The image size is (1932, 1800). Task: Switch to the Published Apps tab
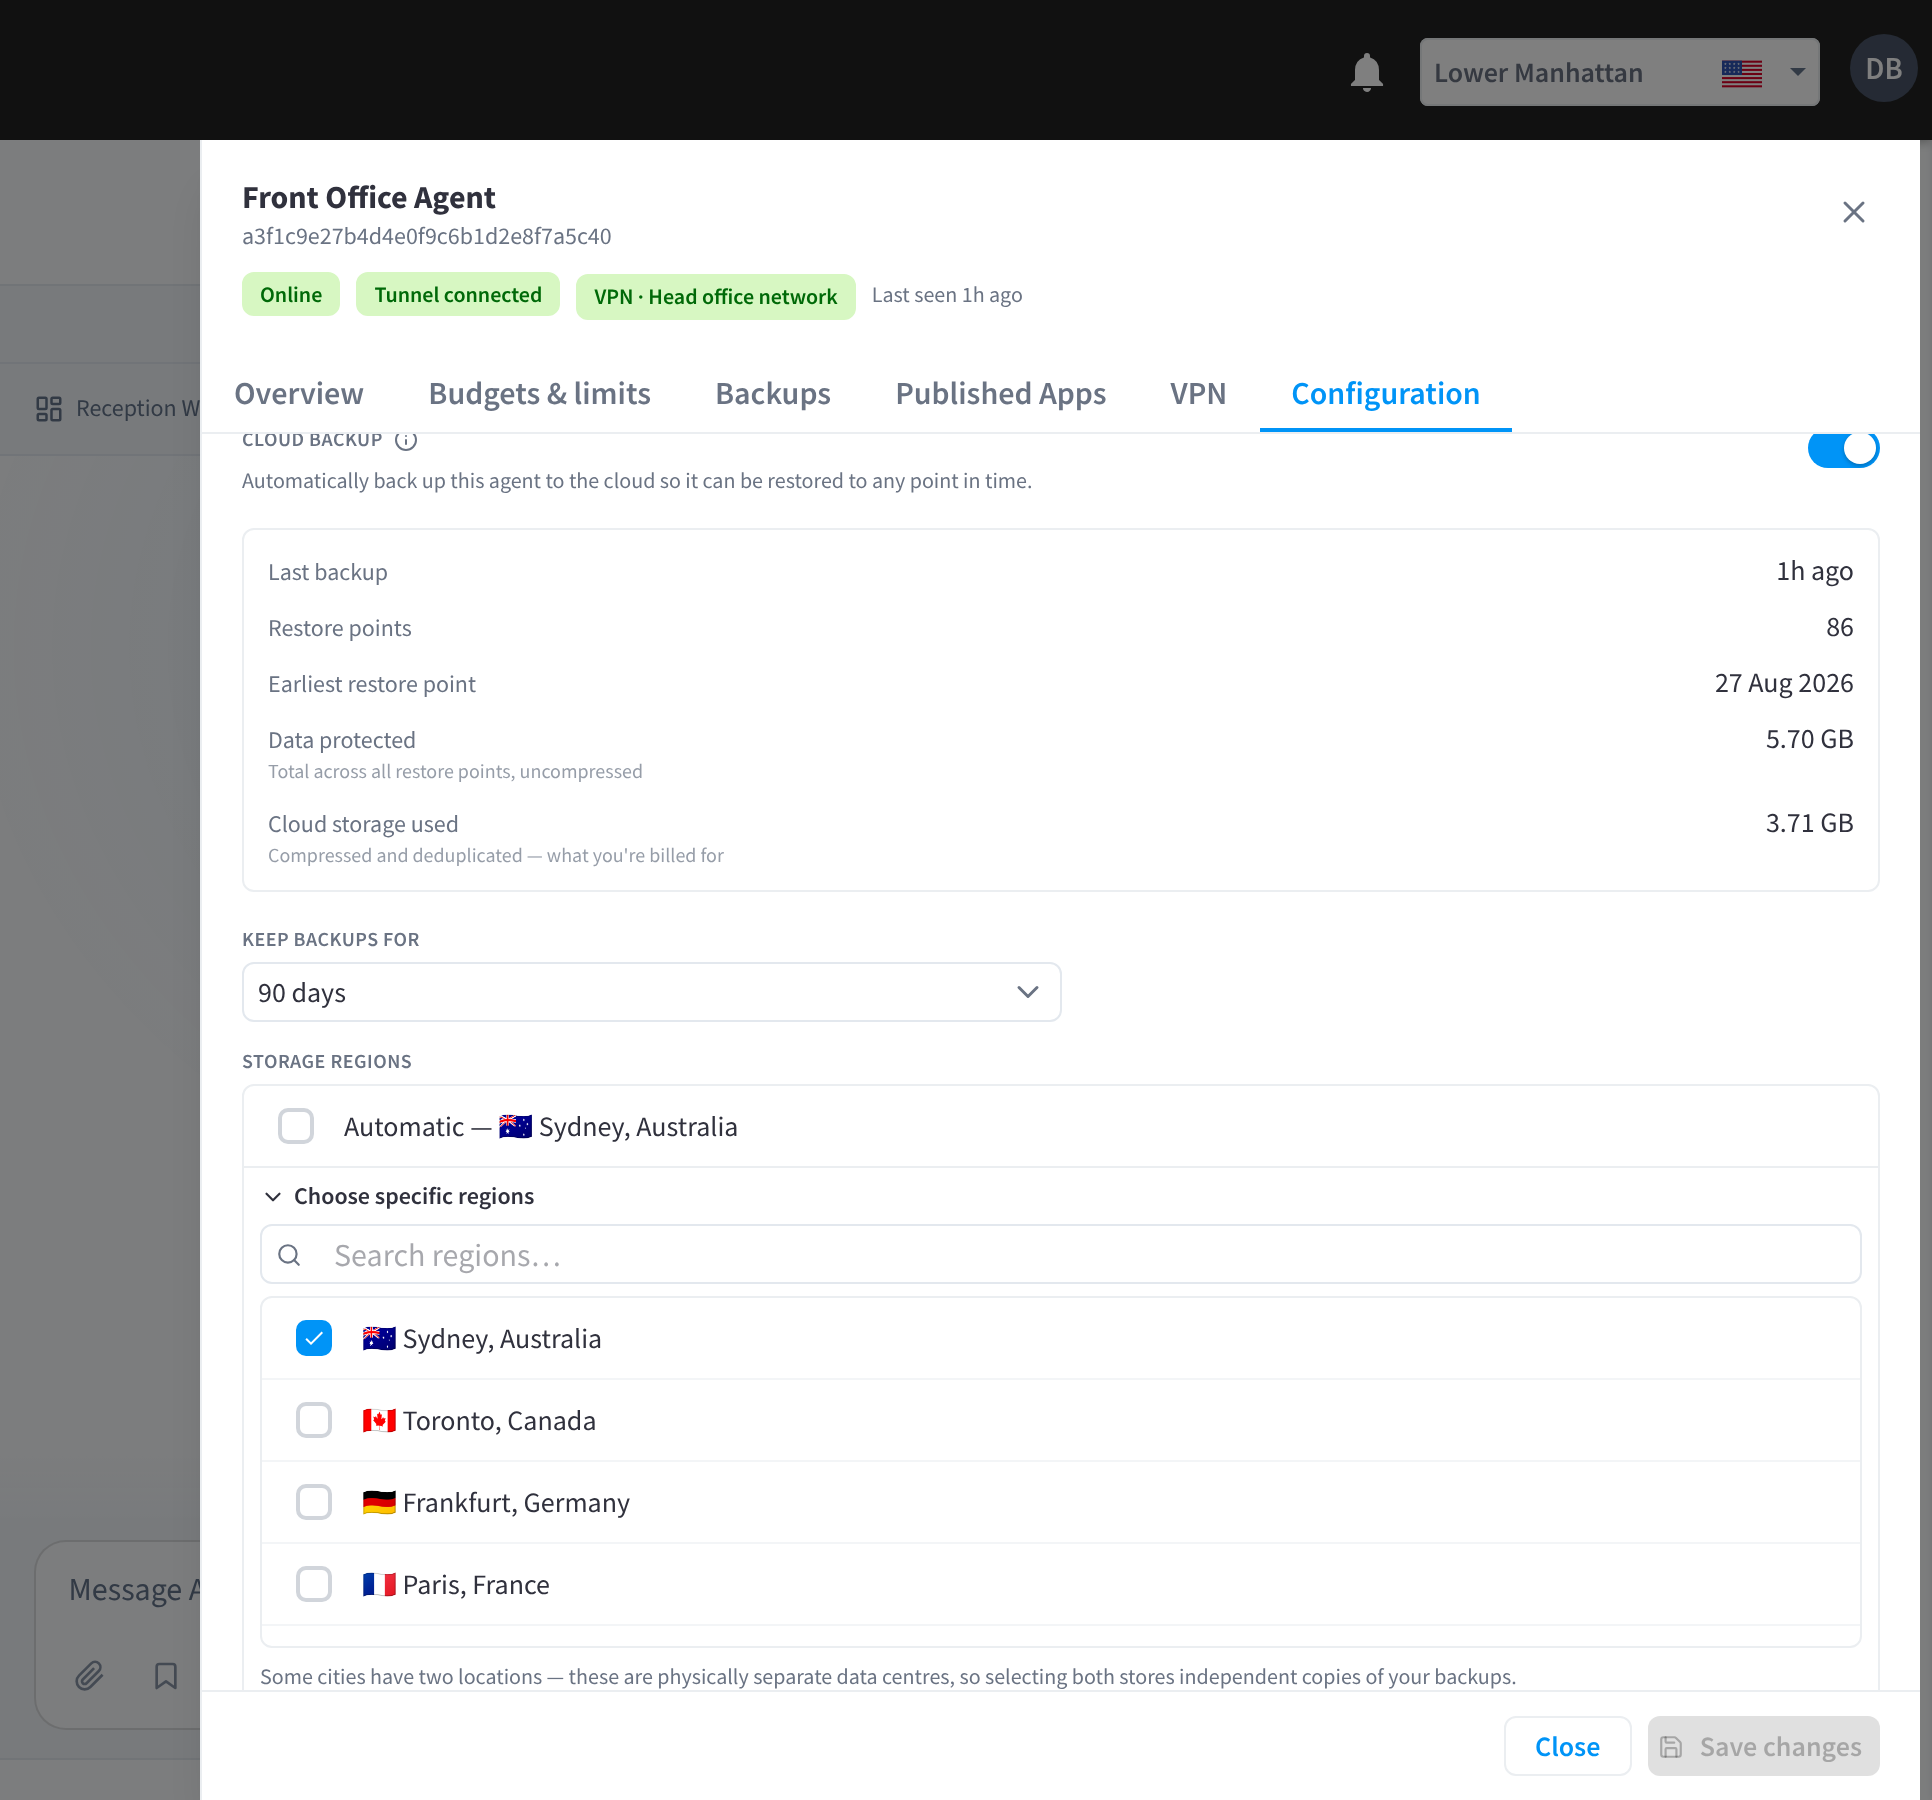(x=1000, y=394)
